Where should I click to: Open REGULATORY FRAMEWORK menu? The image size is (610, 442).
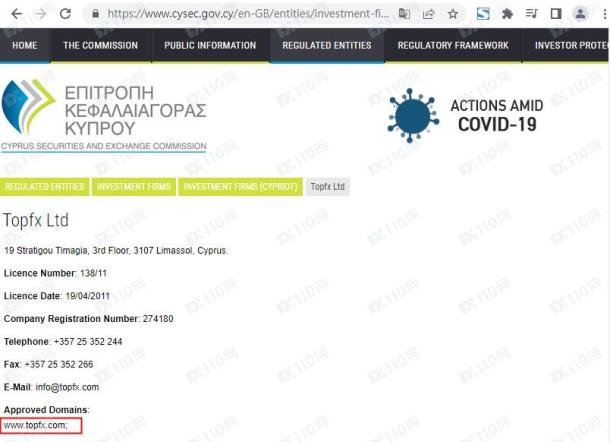click(x=453, y=45)
